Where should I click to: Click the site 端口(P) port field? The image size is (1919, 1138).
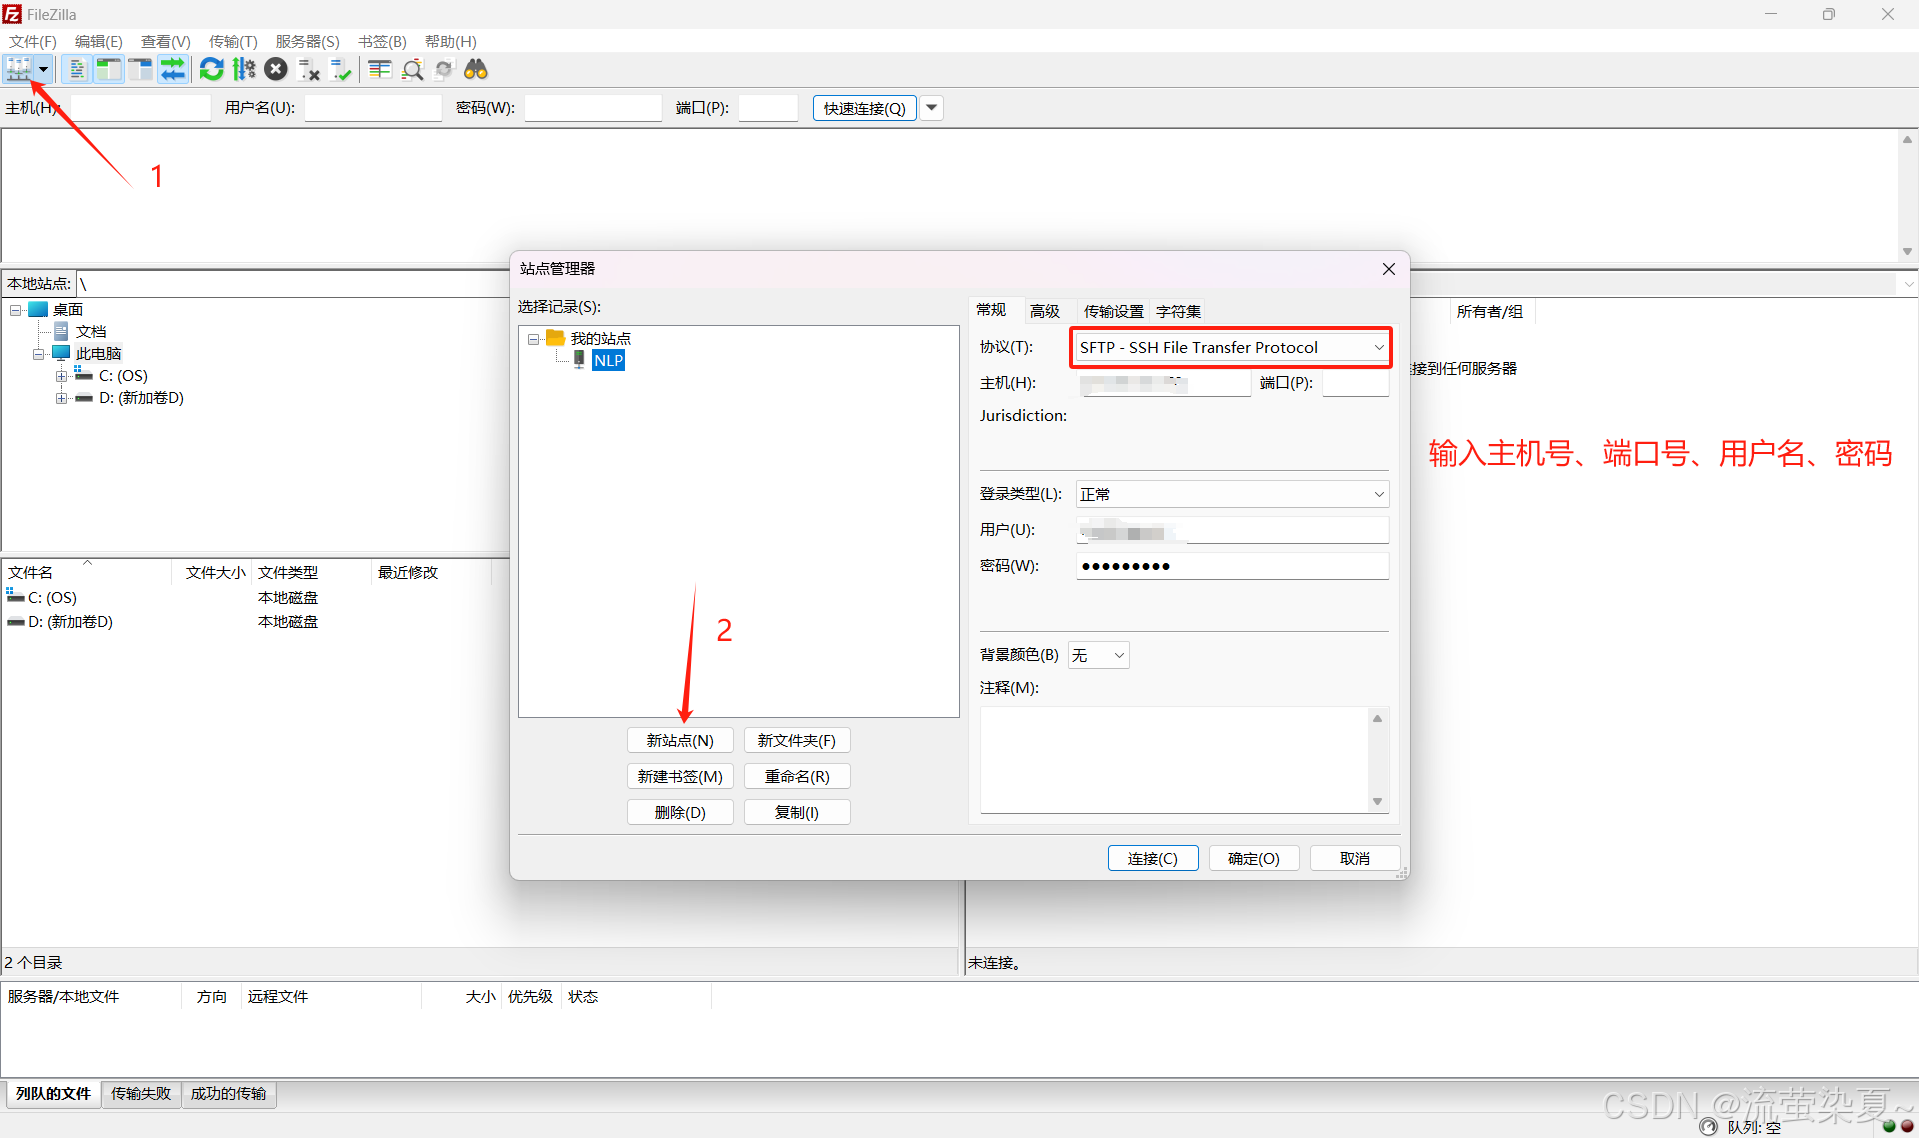pos(1355,383)
